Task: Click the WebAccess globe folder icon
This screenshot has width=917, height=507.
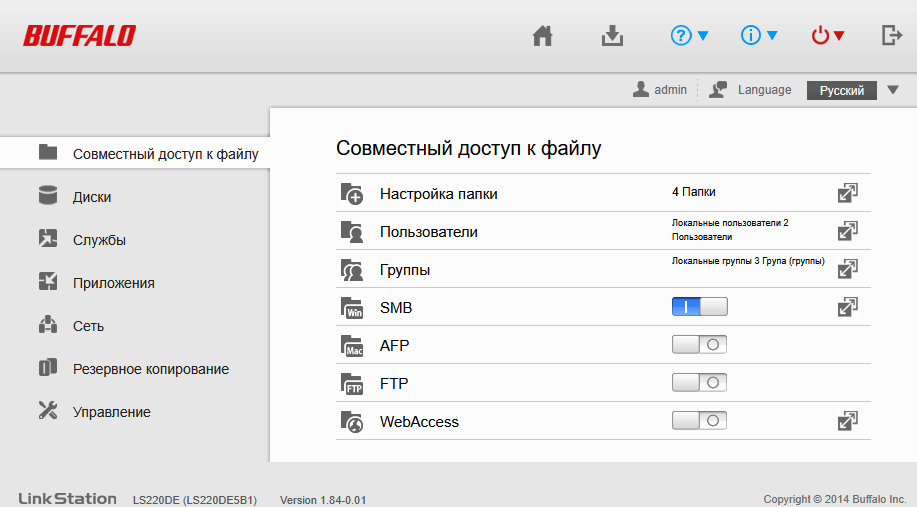Action: click(x=352, y=422)
